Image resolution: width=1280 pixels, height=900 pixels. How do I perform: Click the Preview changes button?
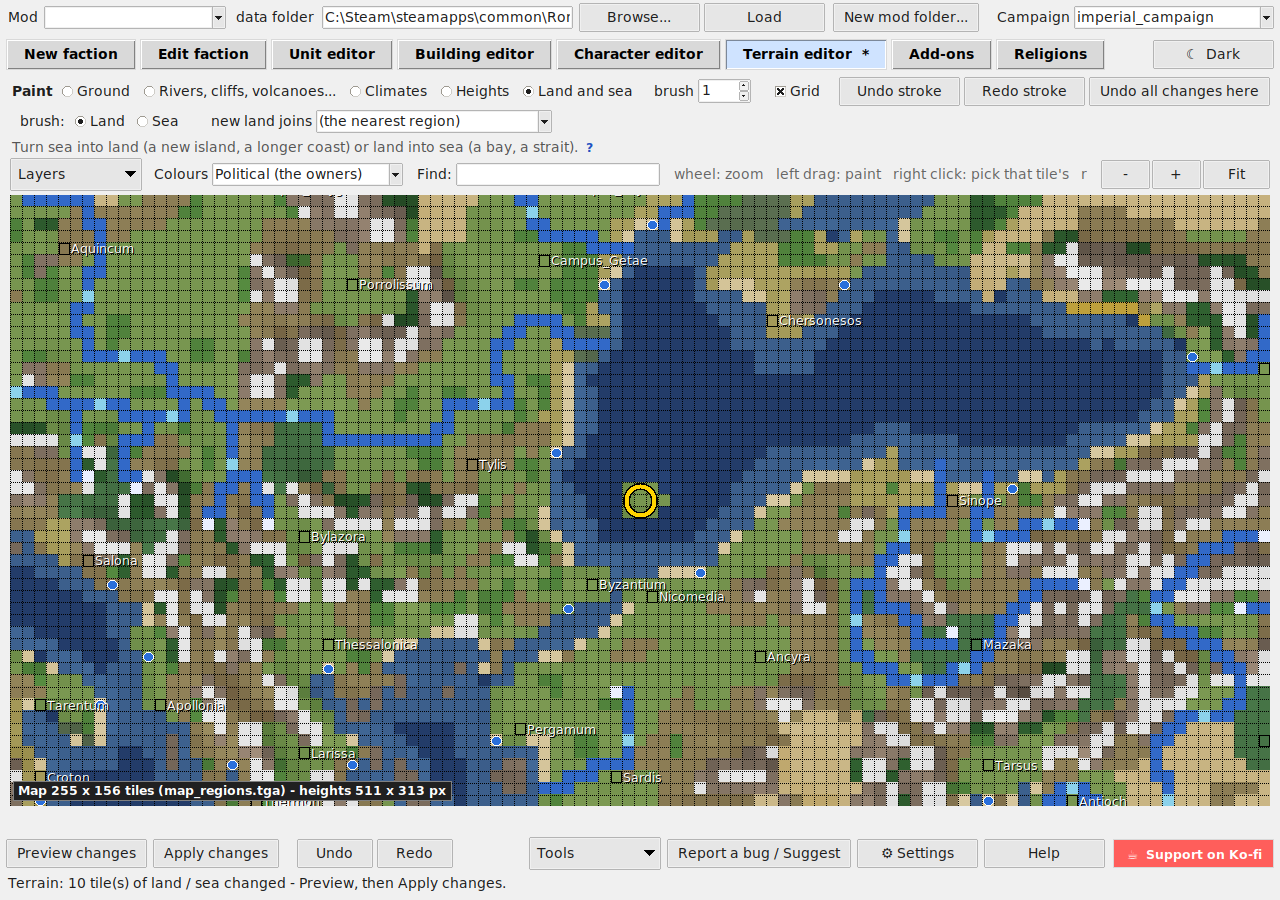click(x=76, y=853)
